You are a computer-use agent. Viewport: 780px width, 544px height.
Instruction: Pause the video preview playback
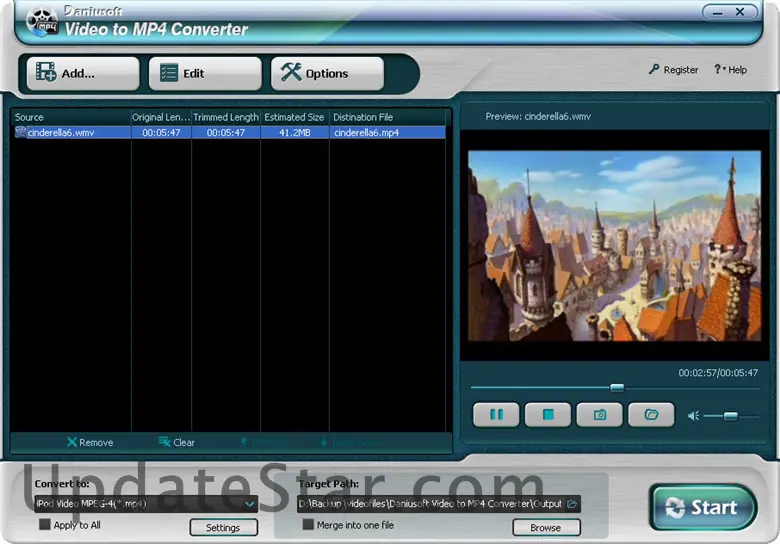click(496, 414)
